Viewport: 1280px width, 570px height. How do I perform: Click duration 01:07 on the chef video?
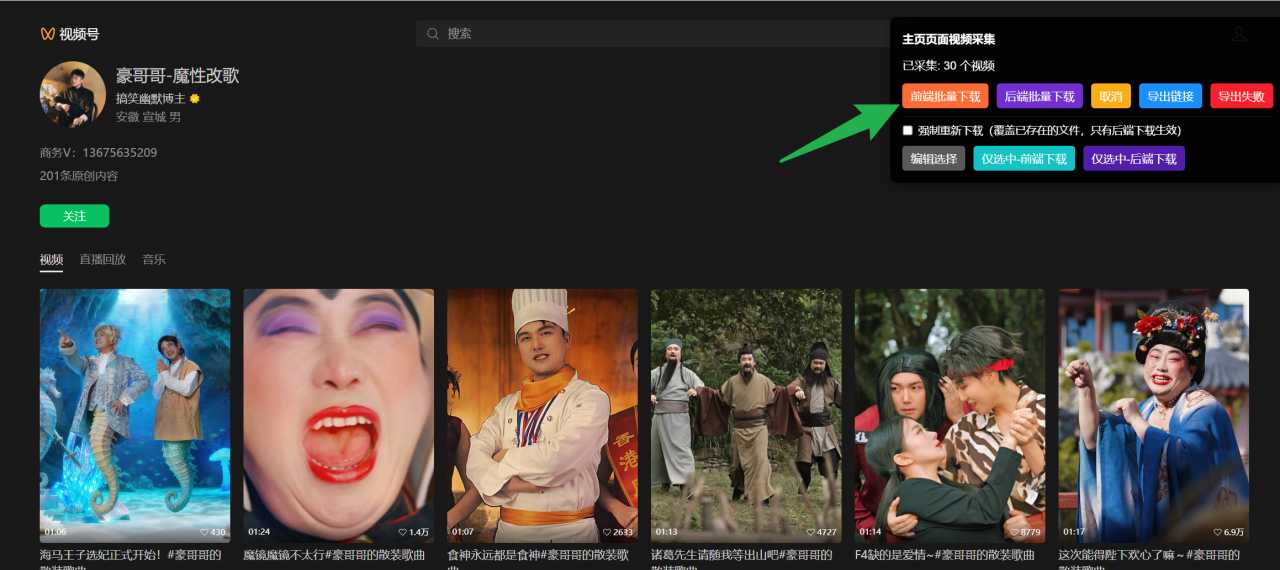coord(463,532)
